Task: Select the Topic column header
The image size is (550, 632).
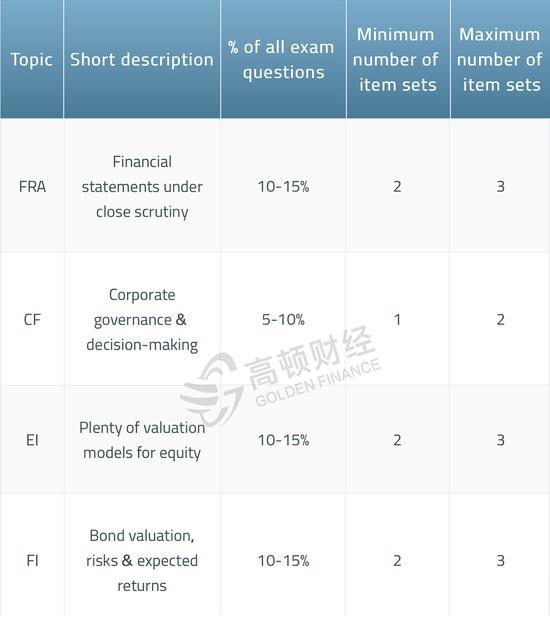Action: coord(31,59)
